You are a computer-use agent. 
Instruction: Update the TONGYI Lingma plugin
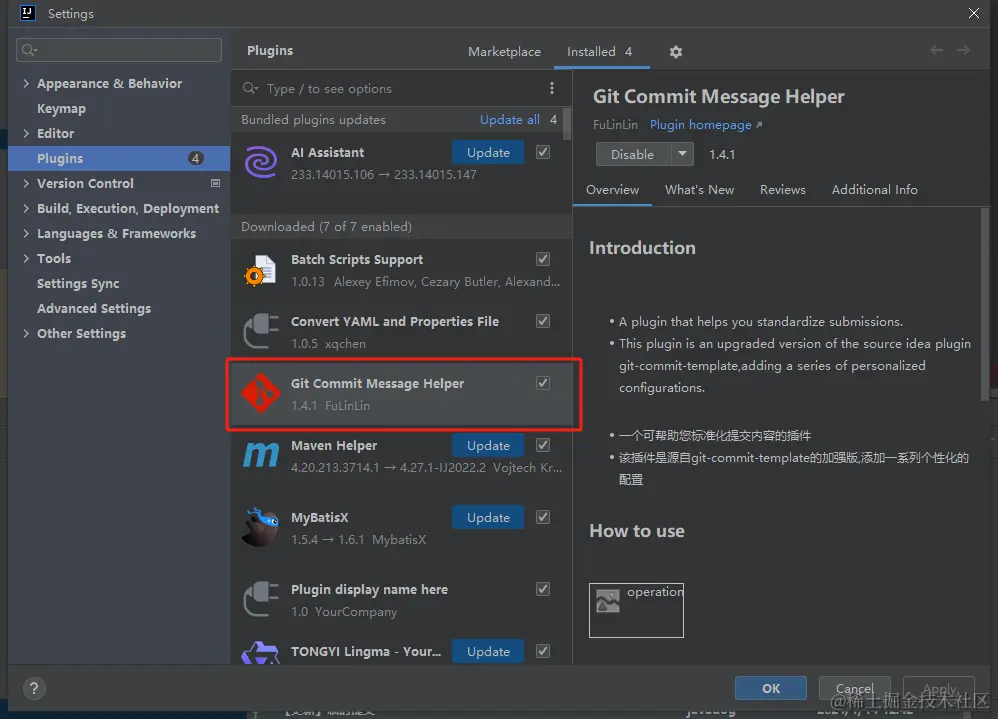pos(488,652)
